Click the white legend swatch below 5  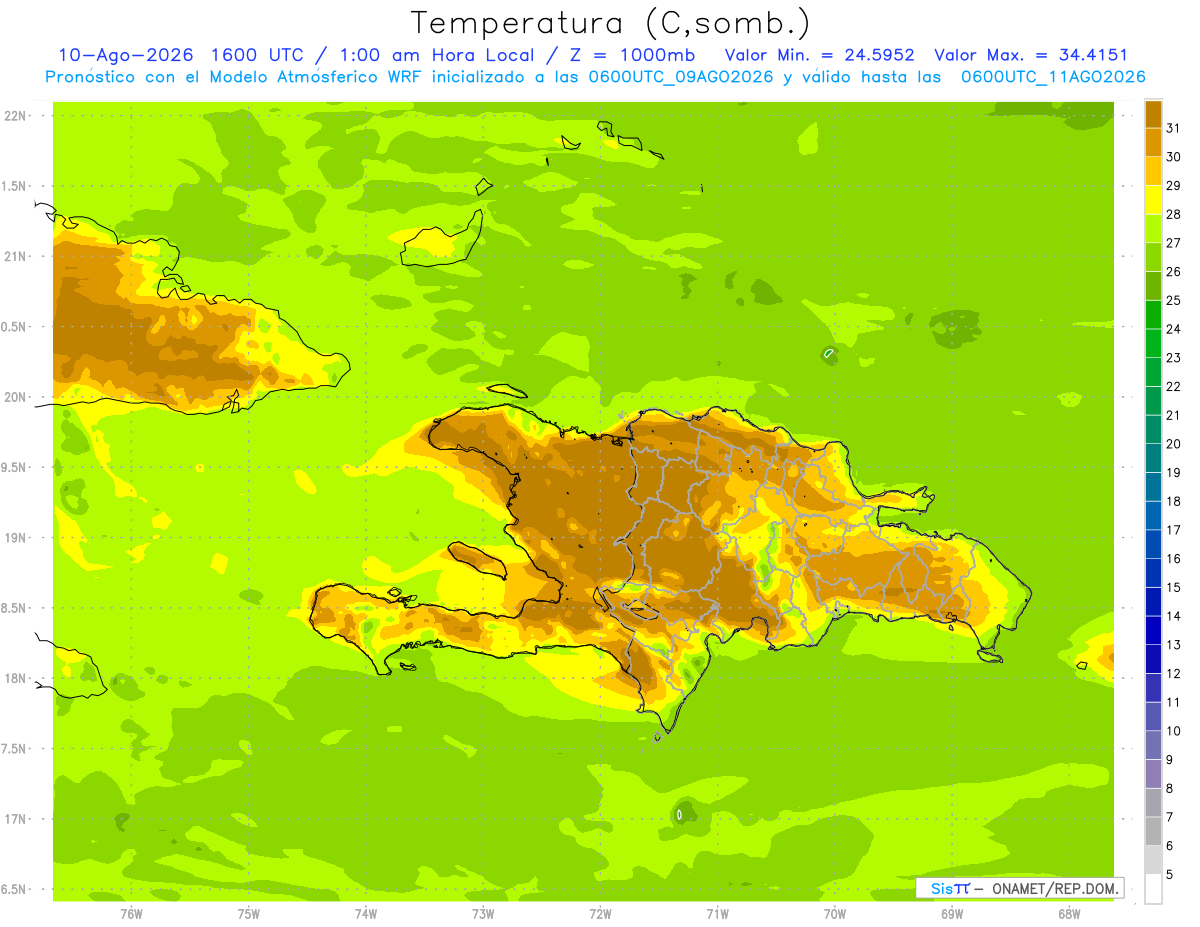click(x=1153, y=889)
